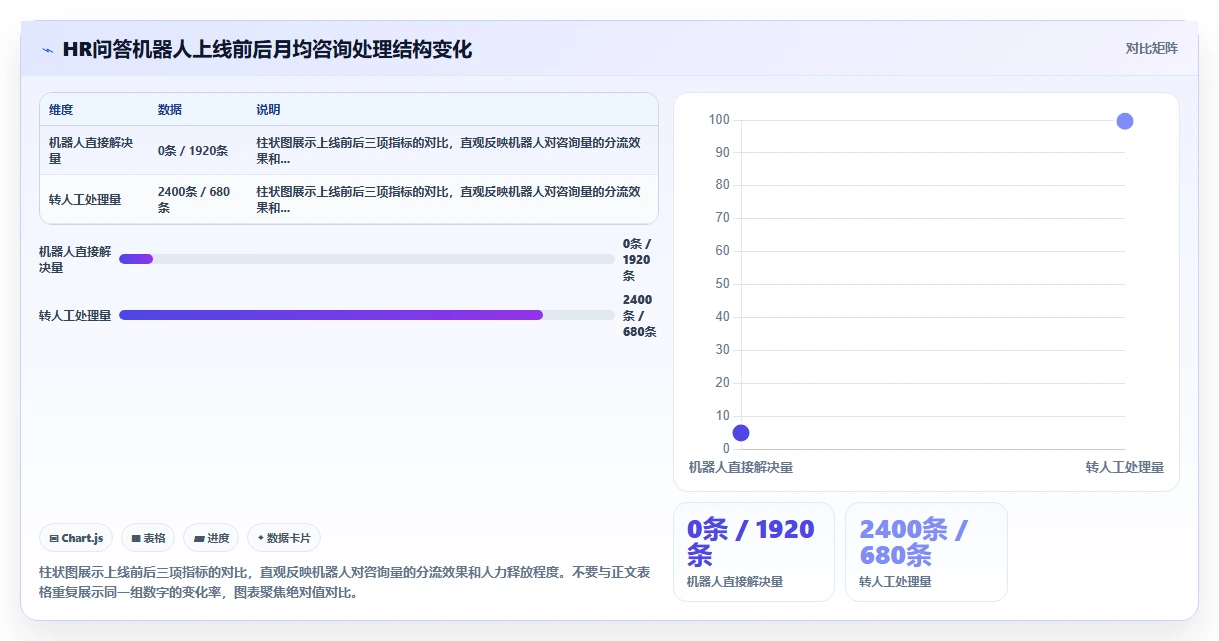Click the chart point for 转人工处理量
Viewport: 1219px width, 641px height.
pyautogui.click(x=1125, y=121)
